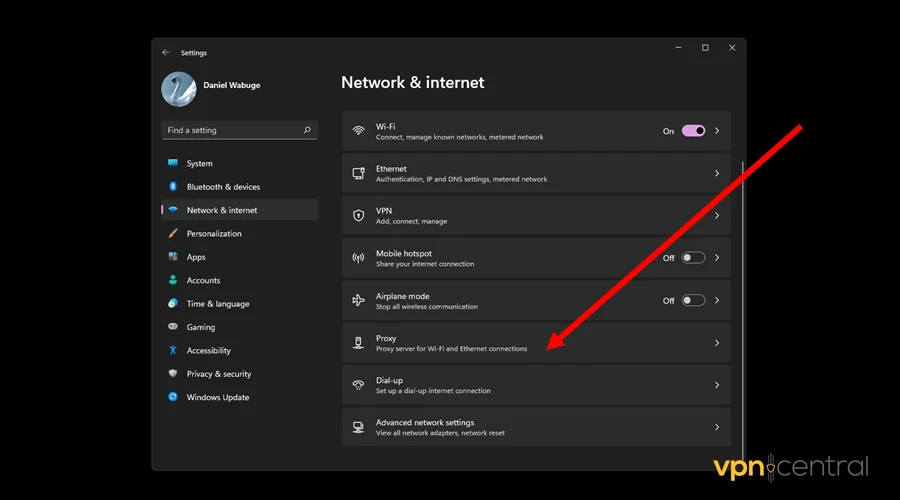Open the Advanced network settings row
Viewport: 900px width, 500px height.
(536, 427)
